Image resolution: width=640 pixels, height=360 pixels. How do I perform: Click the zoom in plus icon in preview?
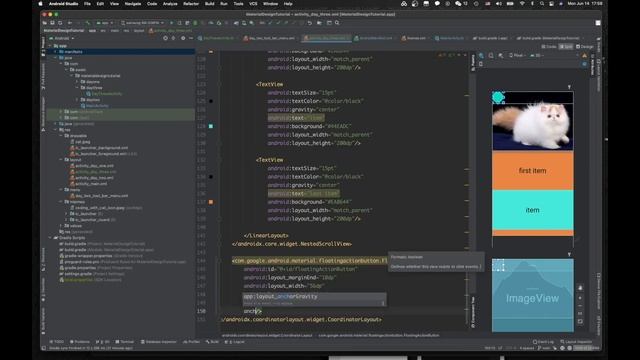(580, 298)
